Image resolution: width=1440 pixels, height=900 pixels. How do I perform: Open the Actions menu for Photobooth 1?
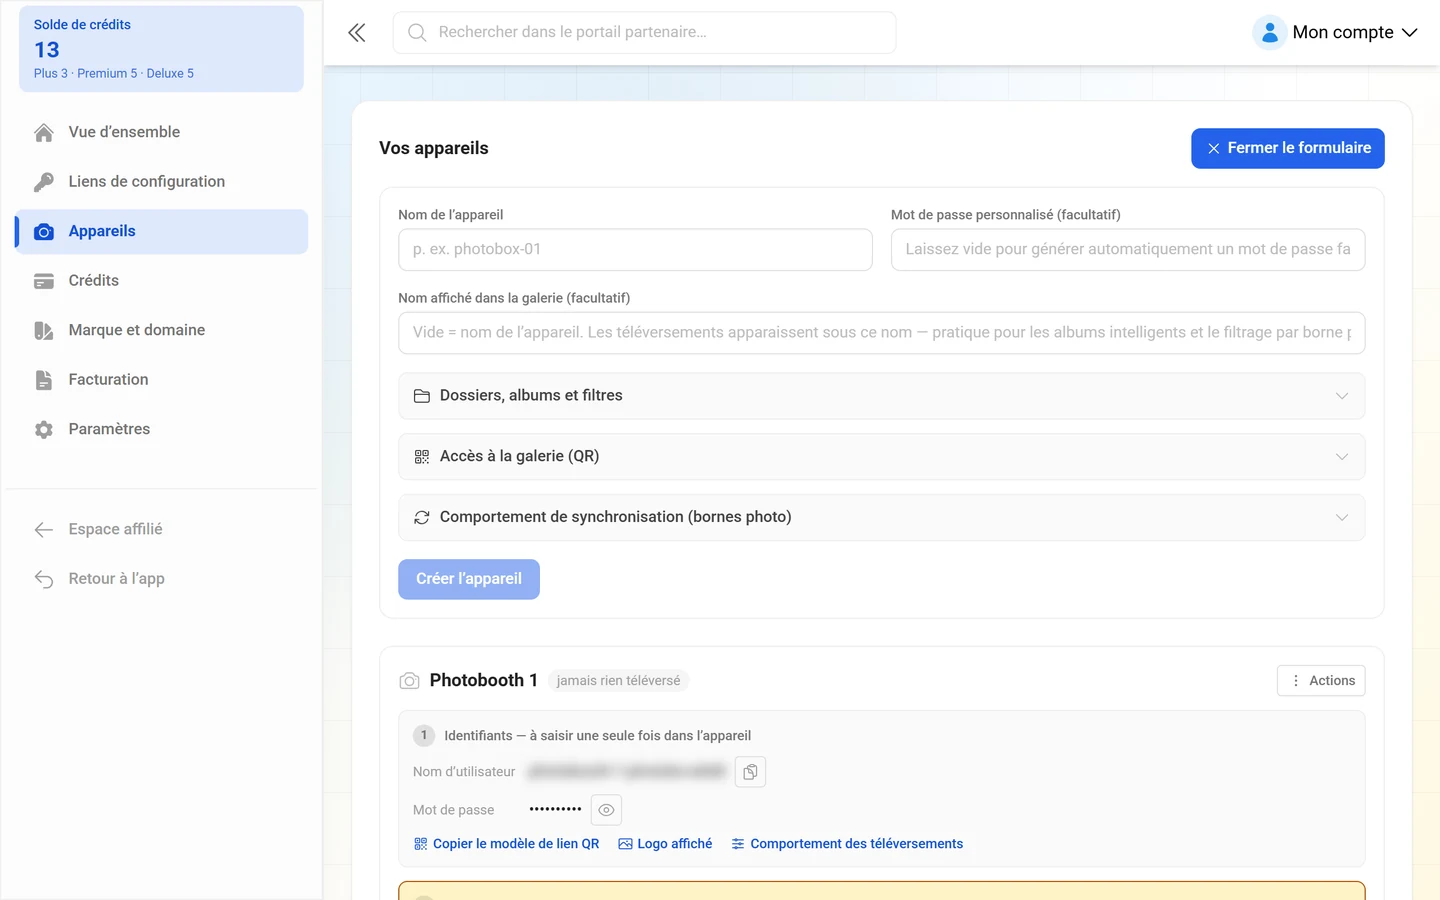pos(1321,681)
